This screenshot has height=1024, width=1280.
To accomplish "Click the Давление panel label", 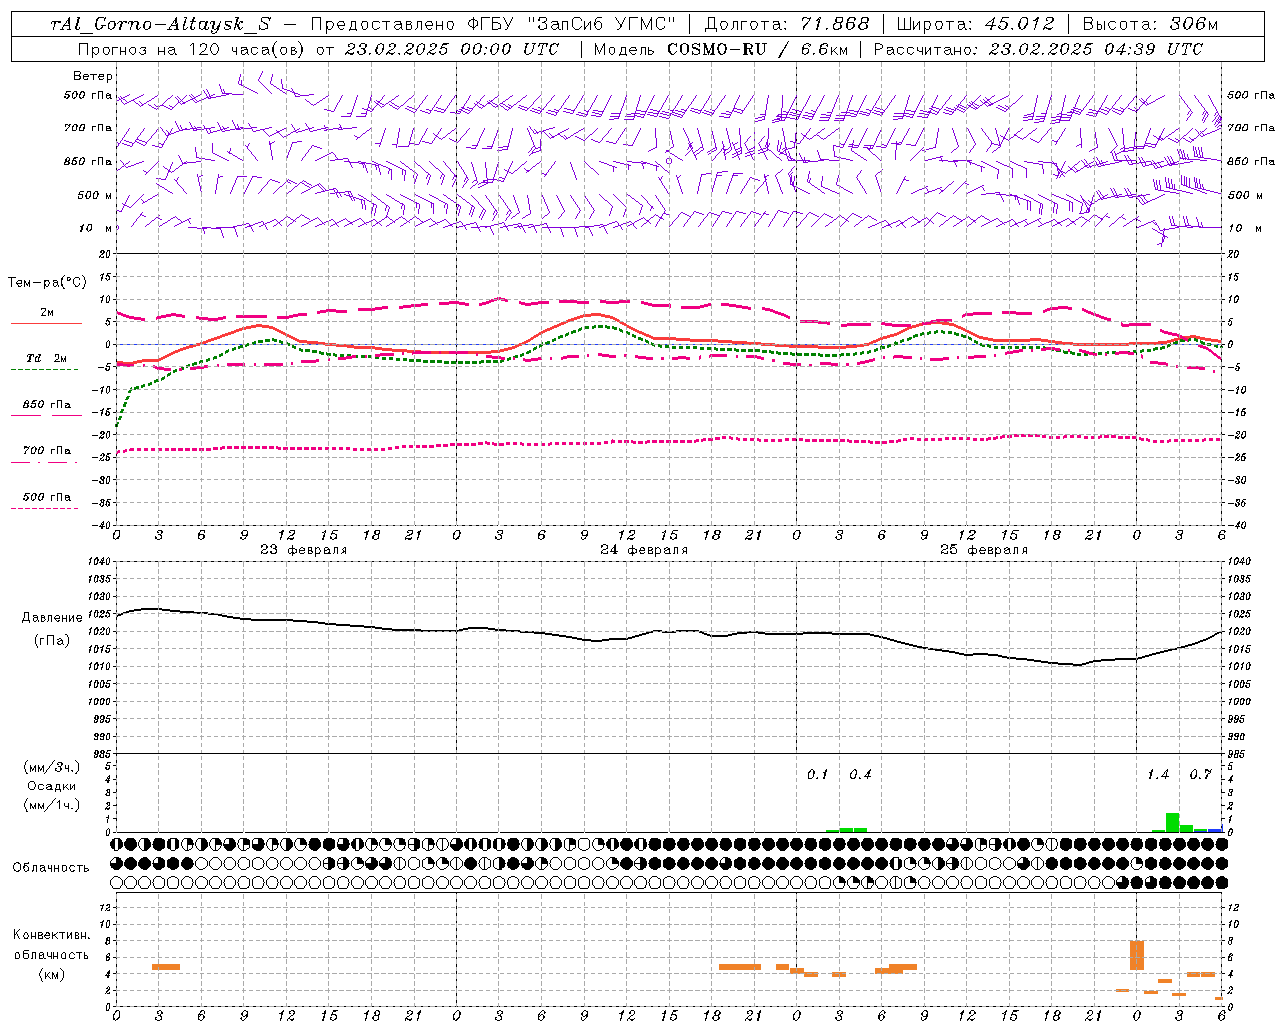I will click(x=52, y=618).
